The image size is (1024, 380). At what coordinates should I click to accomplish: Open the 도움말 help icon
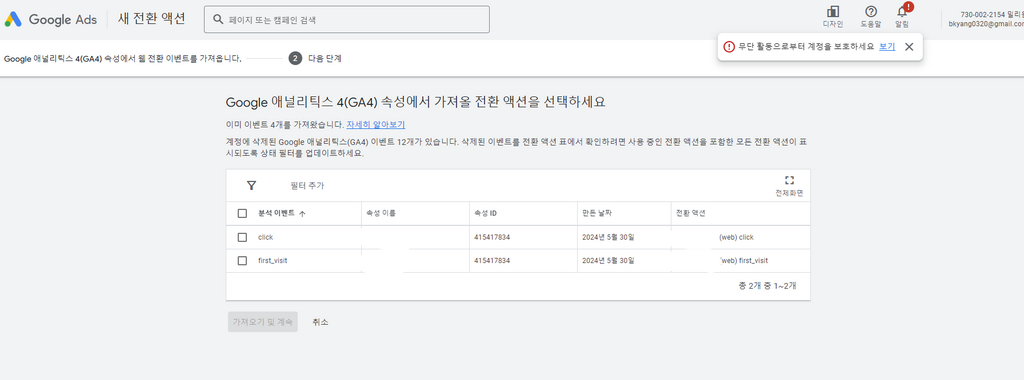pyautogui.click(x=871, y=12)
